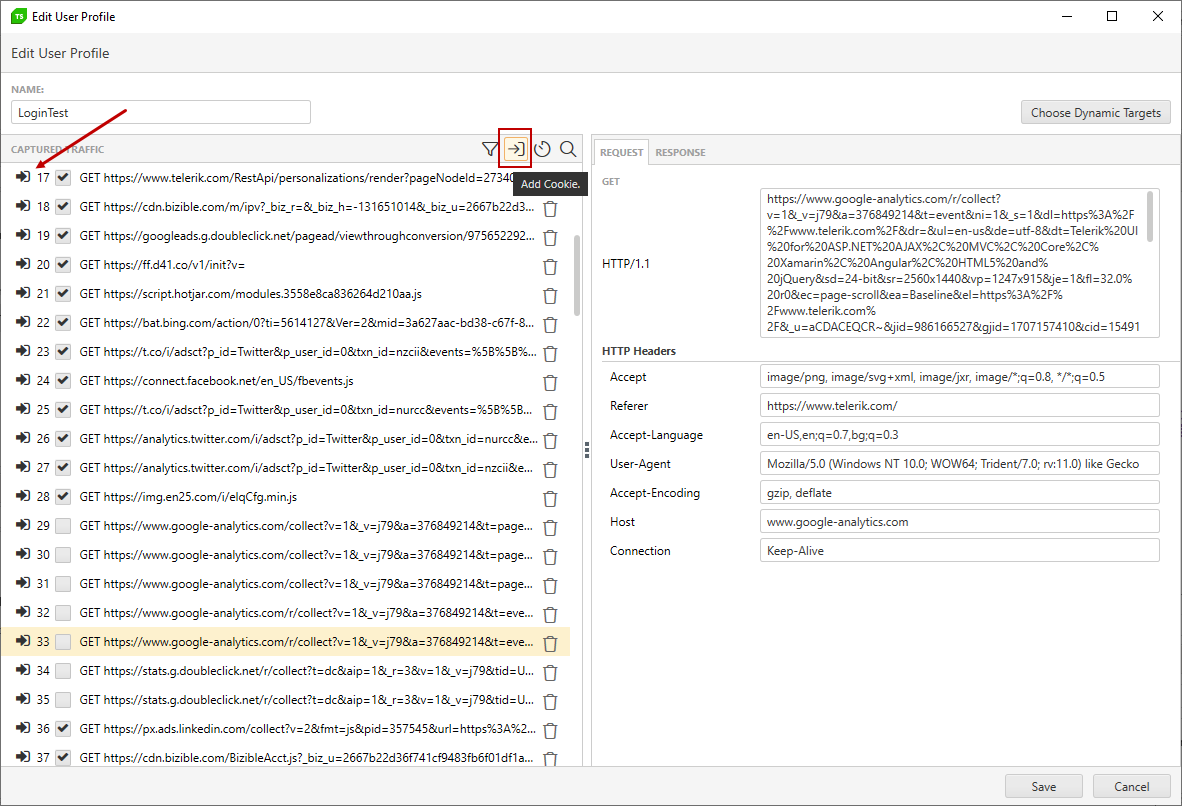Open the search magnifier in Captured Traffic
1182x806 pixels.
(x=568, y=149)
